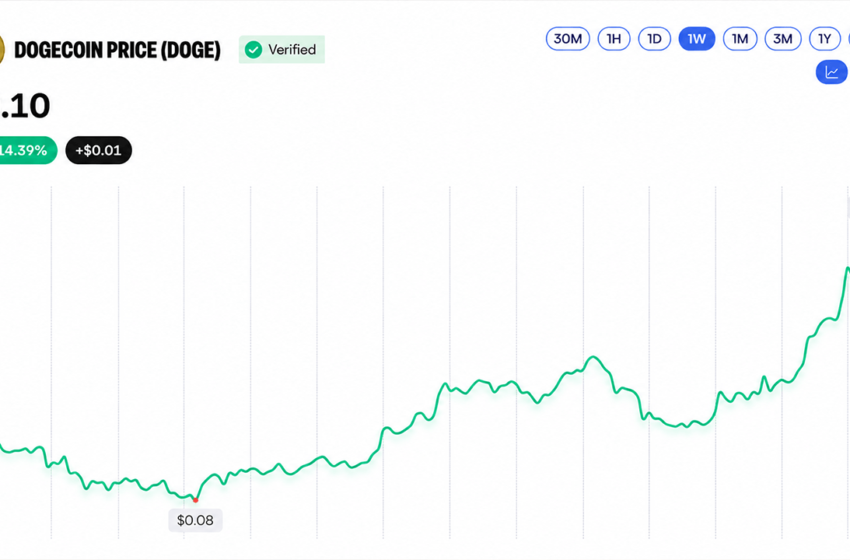Click the $0.08 low price label

click(195, 520)
